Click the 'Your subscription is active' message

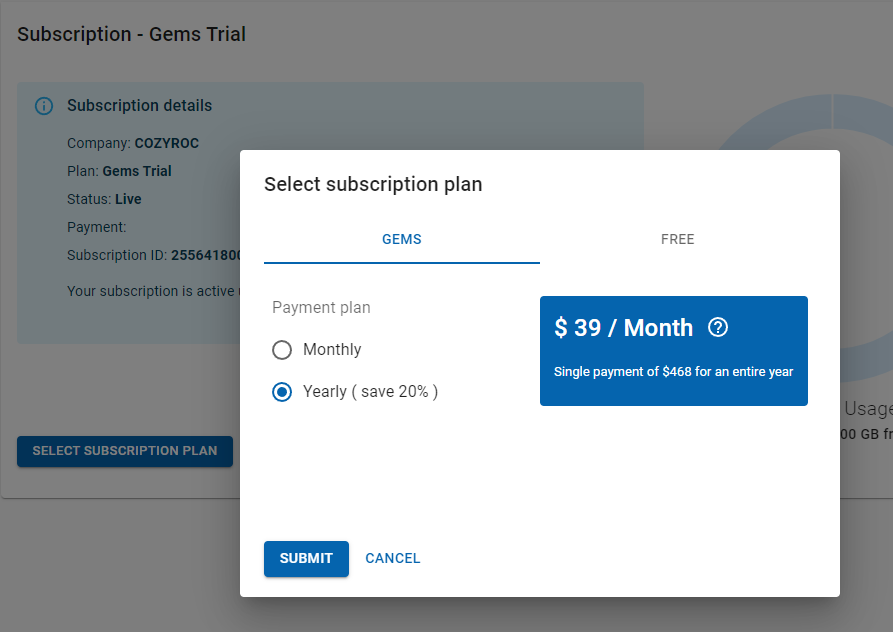(152, 291)
